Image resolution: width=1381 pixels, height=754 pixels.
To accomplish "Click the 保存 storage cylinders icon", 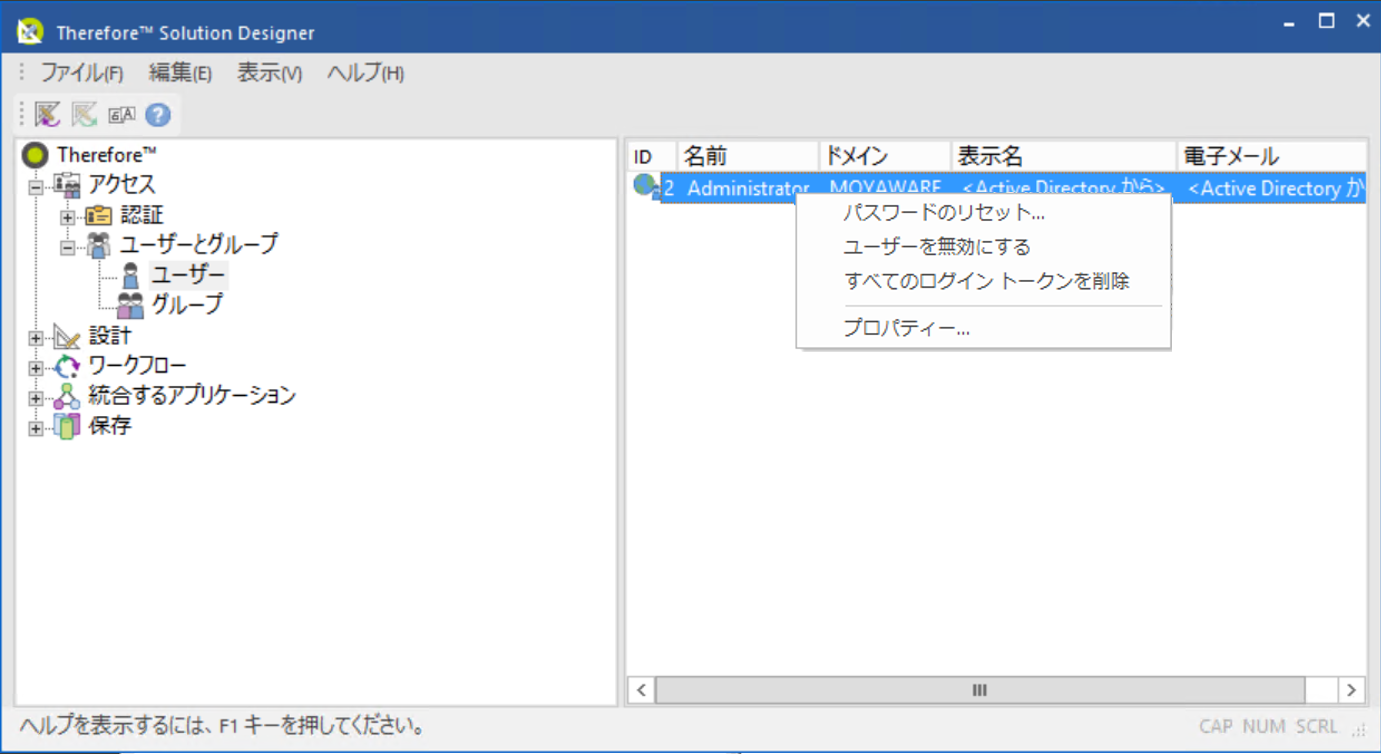I will pos(67,427).
